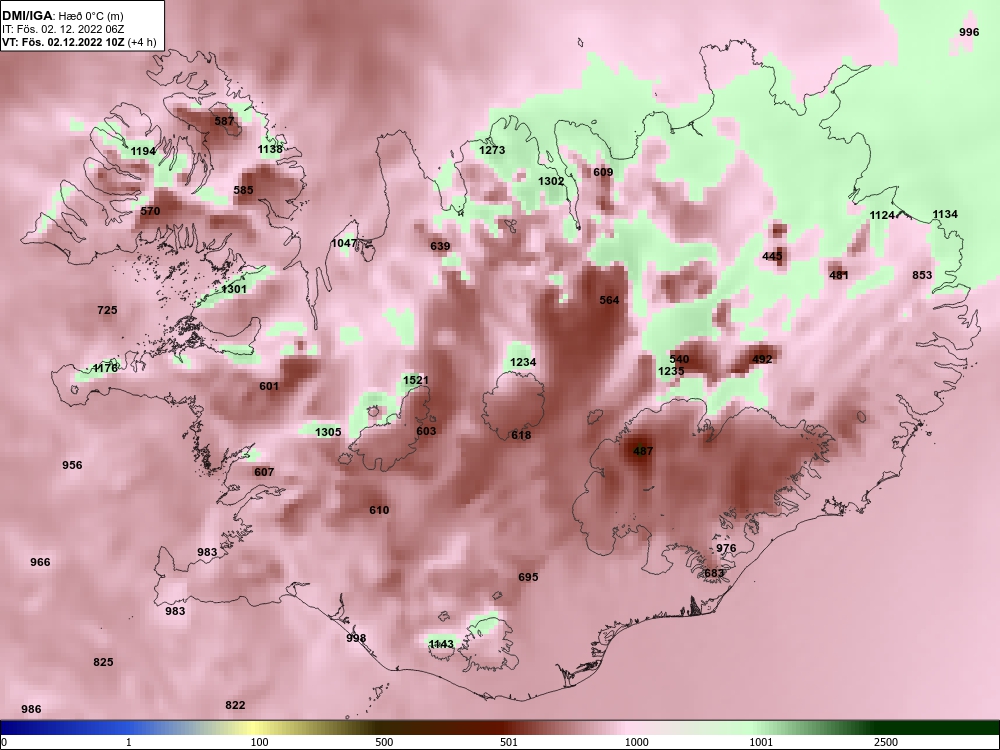1000x750 pixels.
Task: Select the 1235 map label
Action: 671,371
